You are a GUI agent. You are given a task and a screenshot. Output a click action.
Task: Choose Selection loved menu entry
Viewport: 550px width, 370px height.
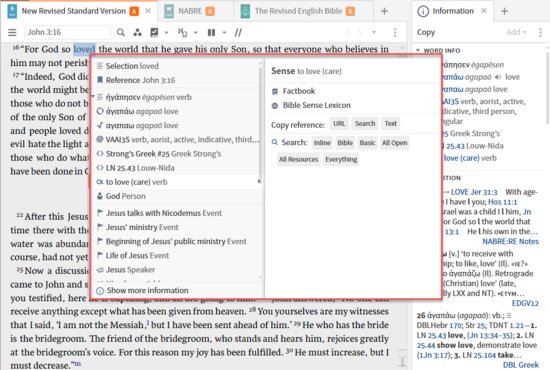point(176,66)
